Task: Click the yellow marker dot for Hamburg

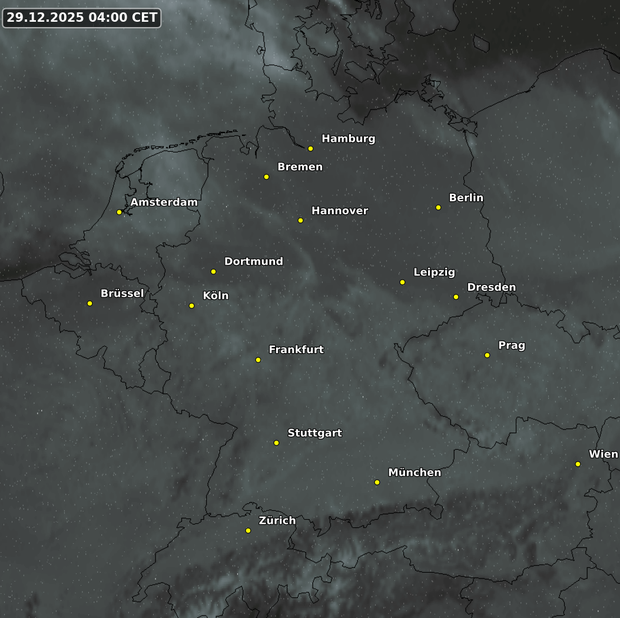Action: (311, 148)
